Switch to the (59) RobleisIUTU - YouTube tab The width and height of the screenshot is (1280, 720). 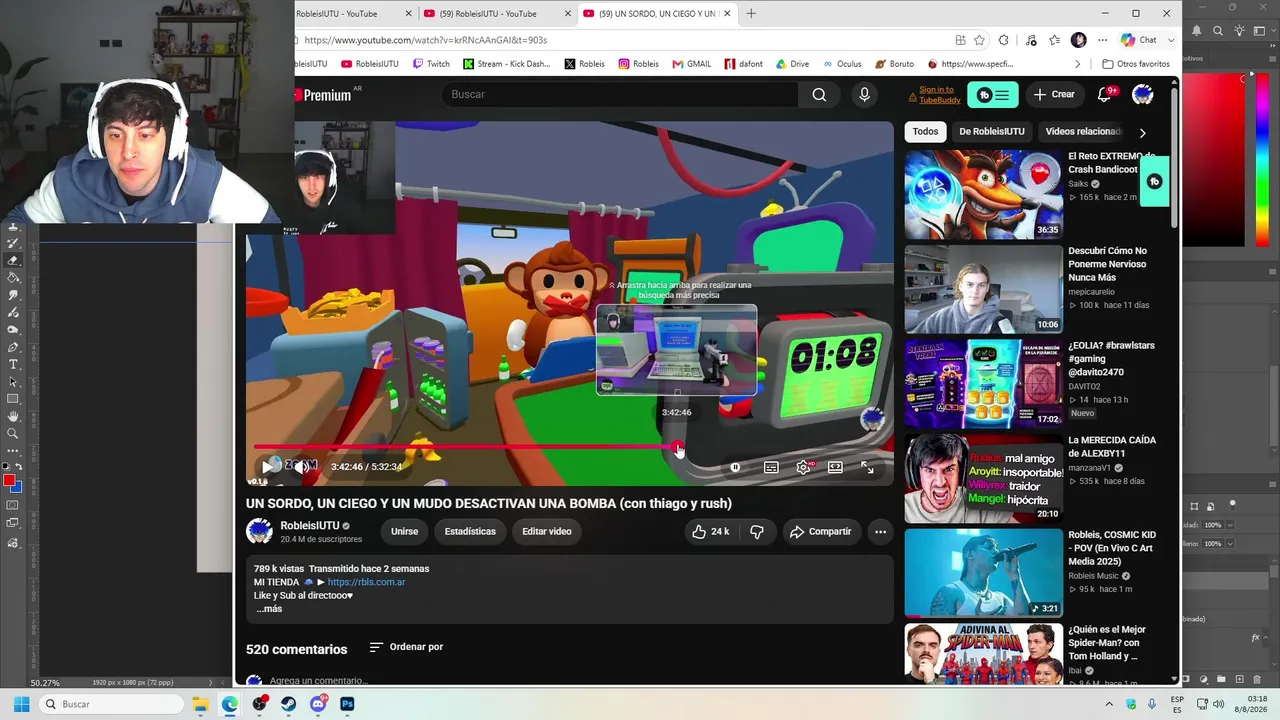click(x=497, y=14)
